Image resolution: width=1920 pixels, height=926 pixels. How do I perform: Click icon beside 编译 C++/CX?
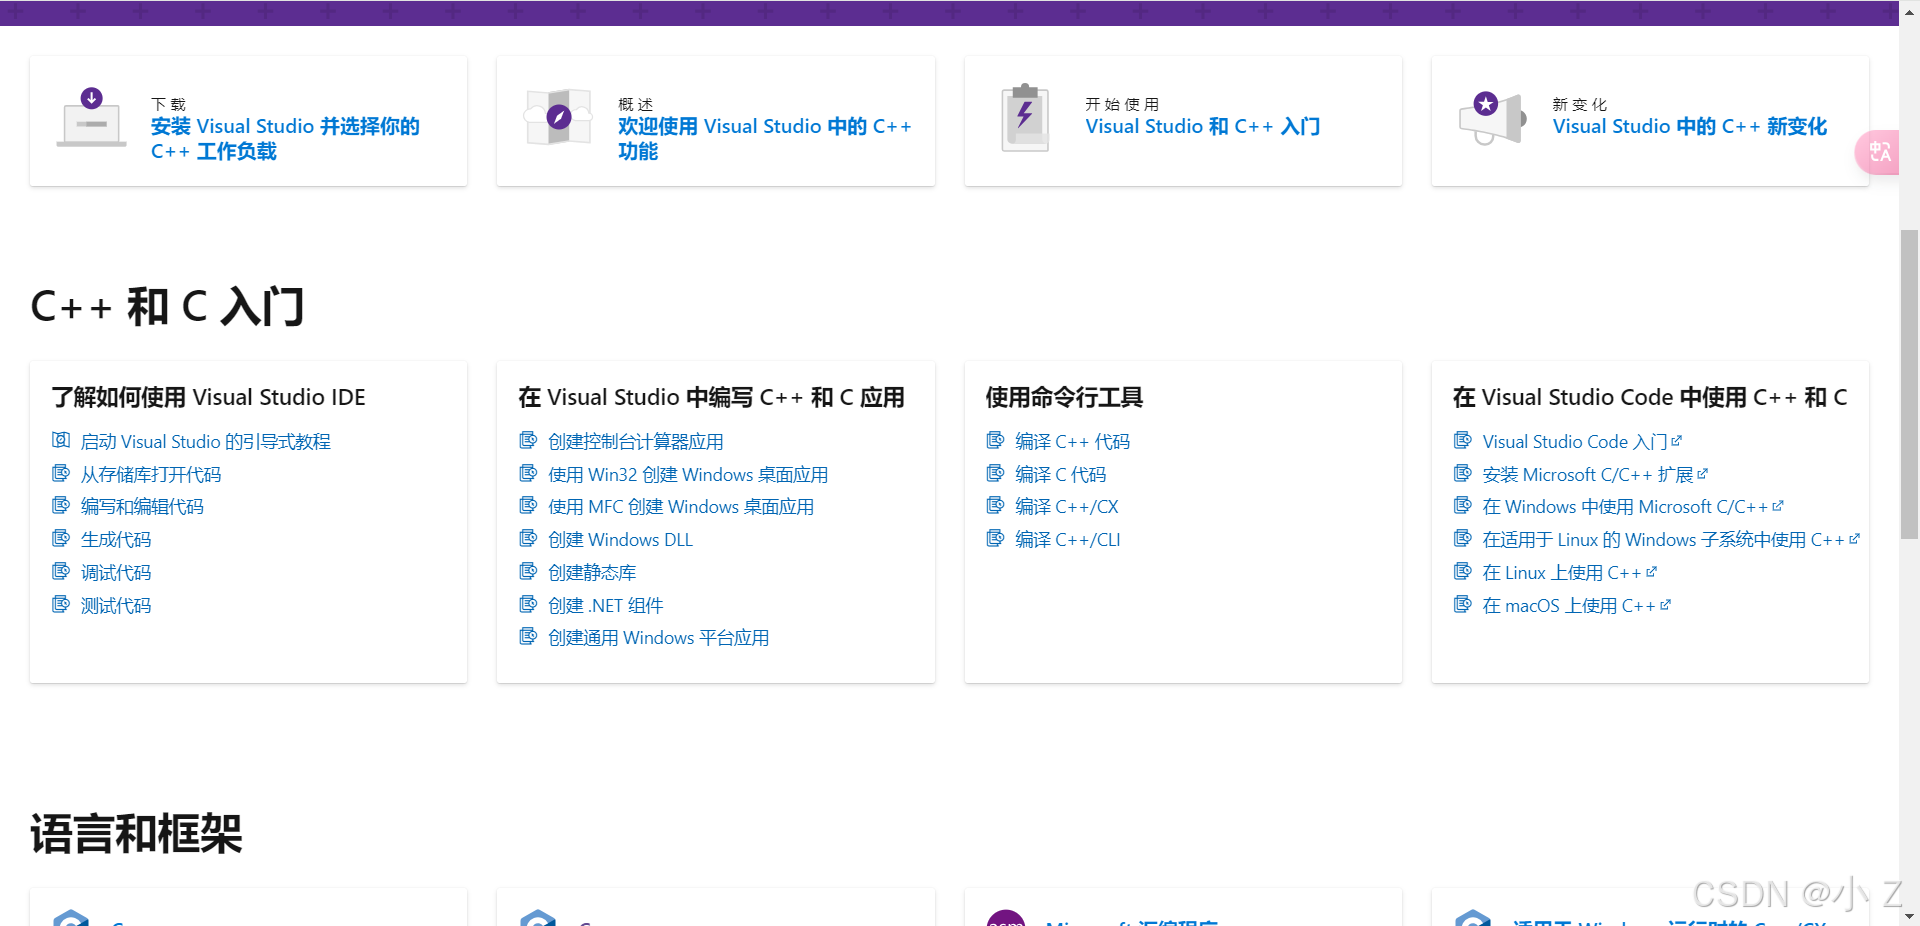pyautogui.click(x=995, y=505)
